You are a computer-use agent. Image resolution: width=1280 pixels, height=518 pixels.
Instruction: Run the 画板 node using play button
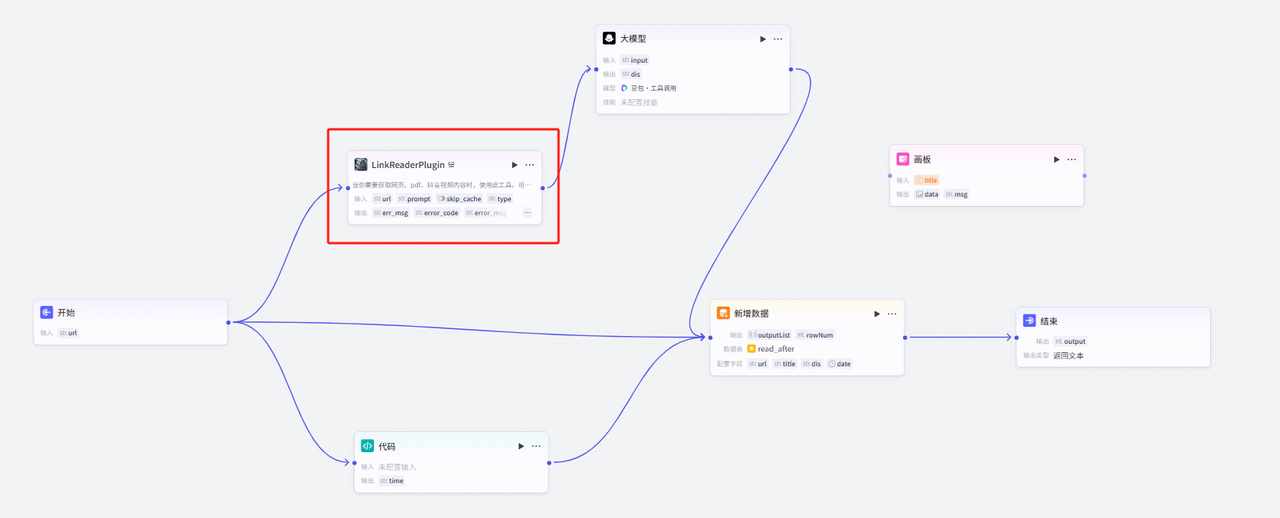coord(1057,159)
